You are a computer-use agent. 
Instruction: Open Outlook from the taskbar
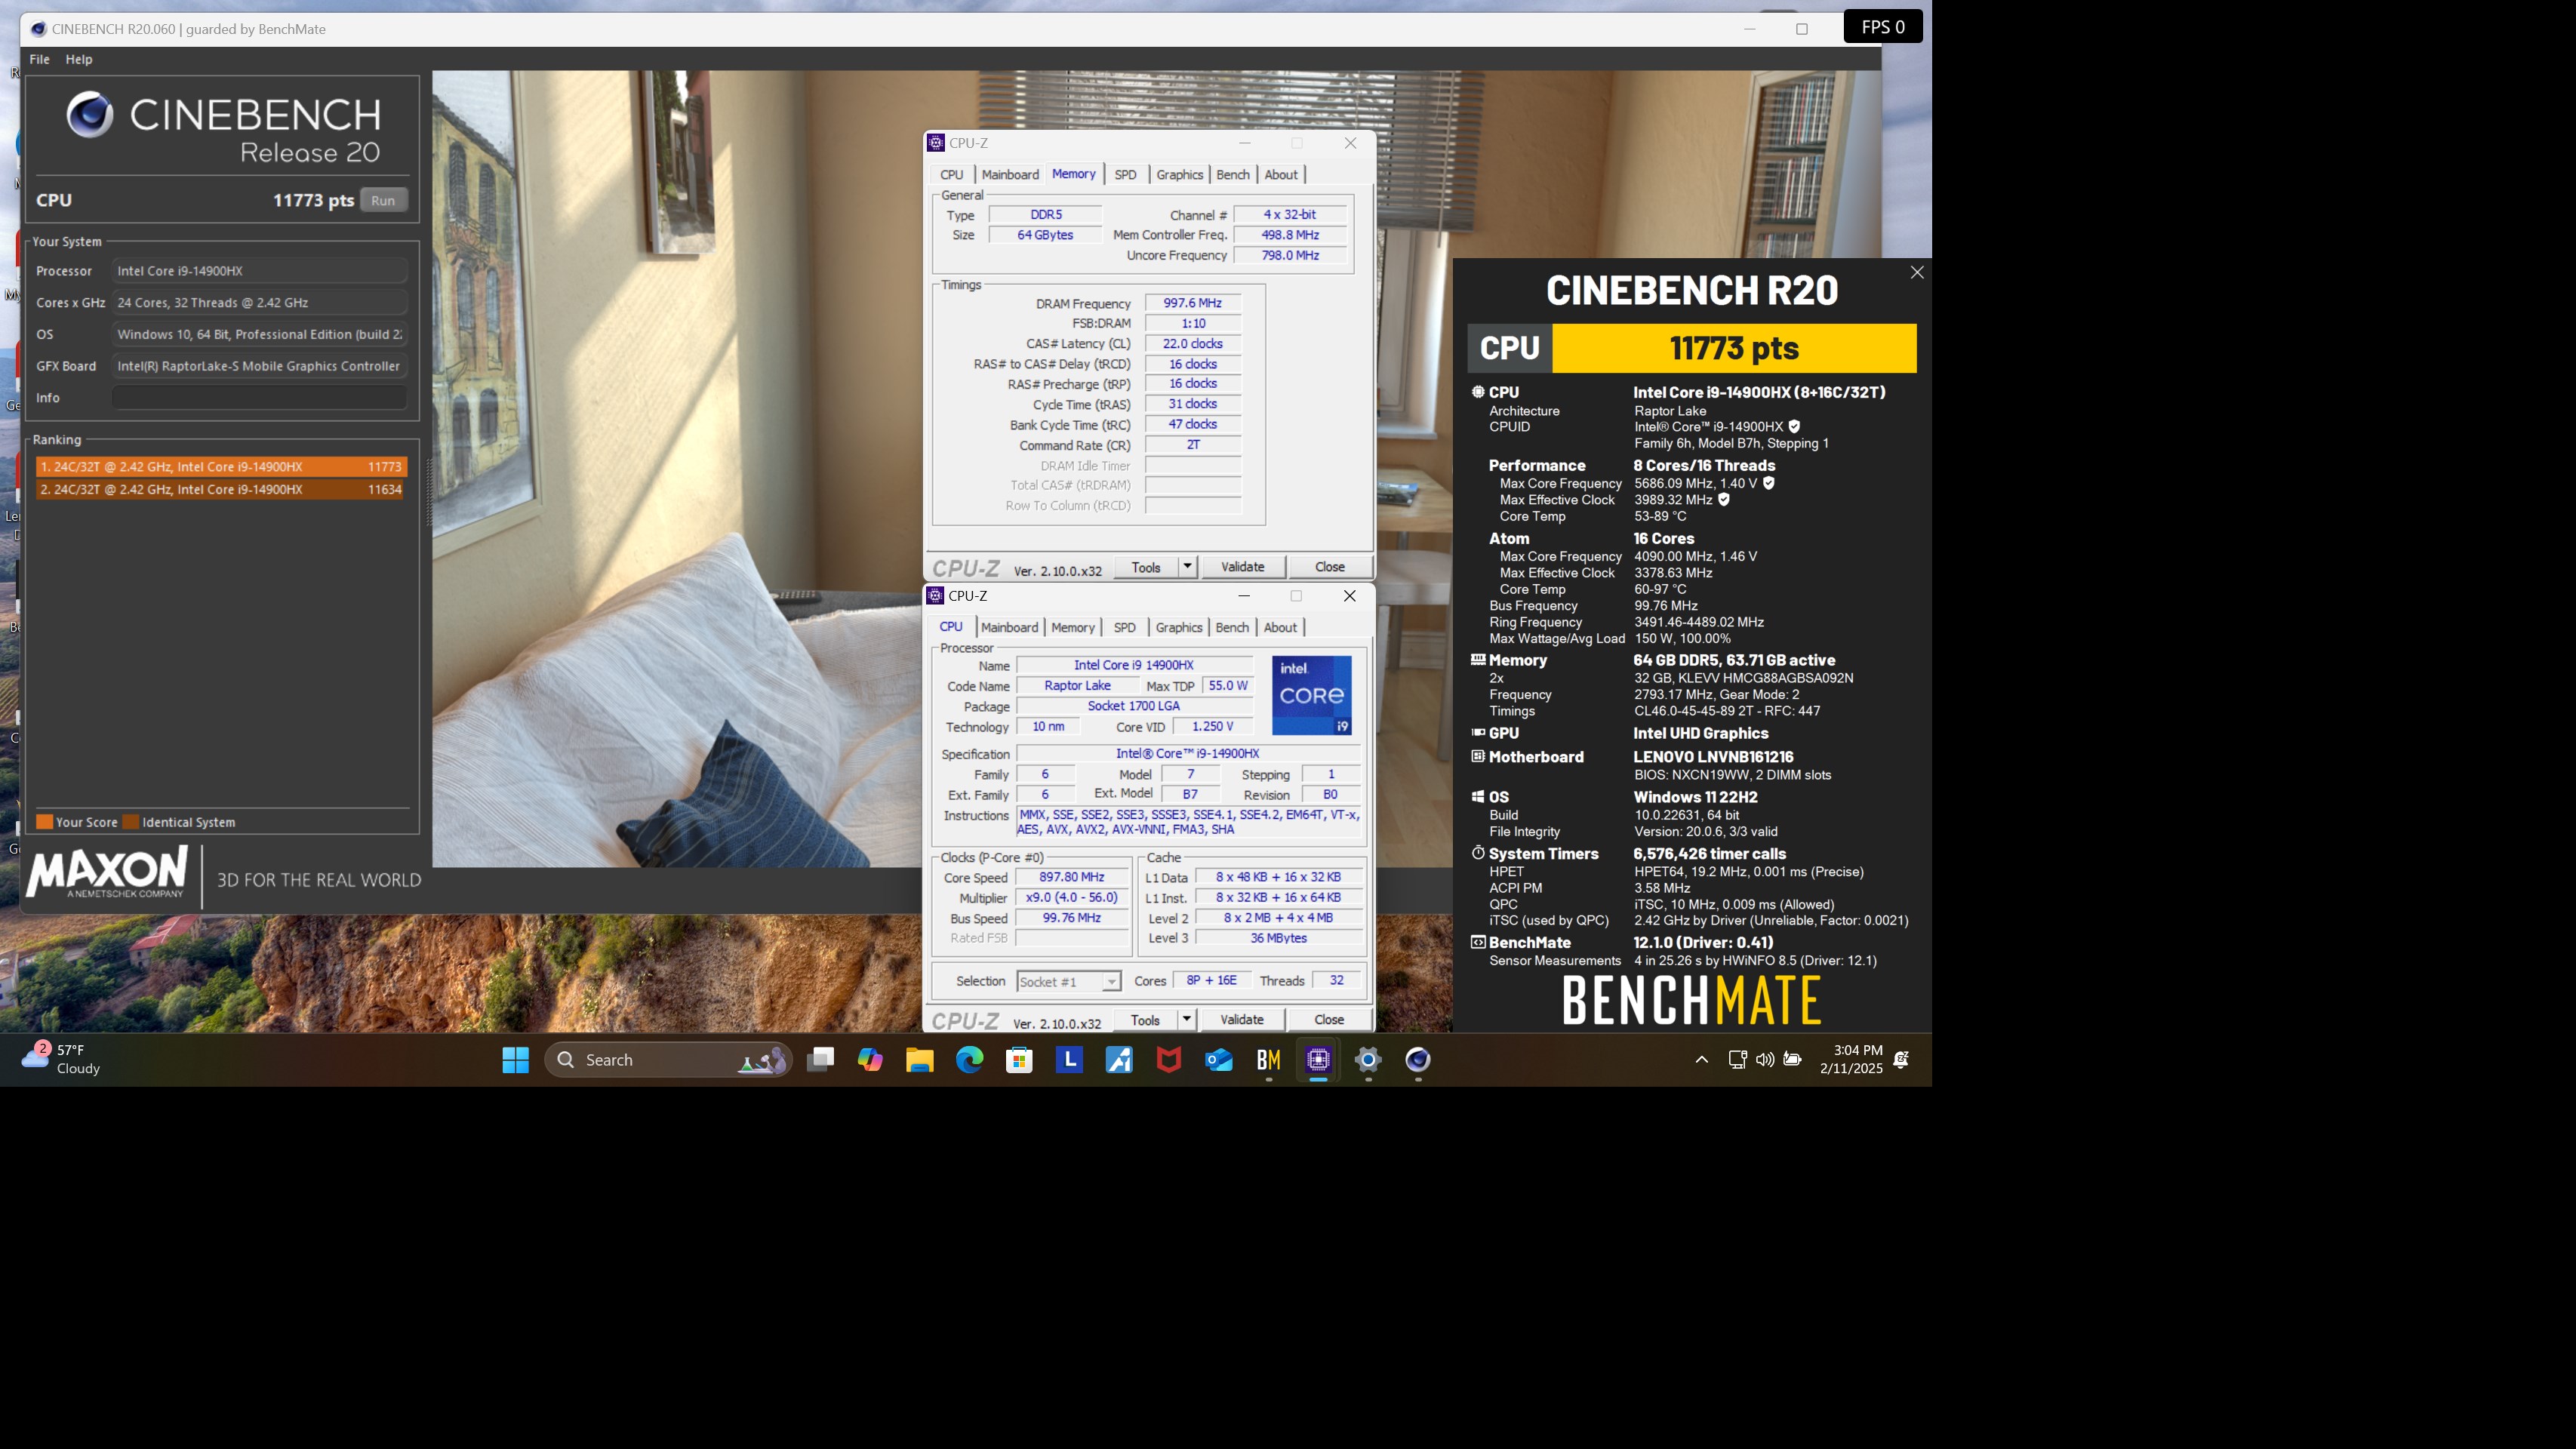(x=1219, y=1060)
